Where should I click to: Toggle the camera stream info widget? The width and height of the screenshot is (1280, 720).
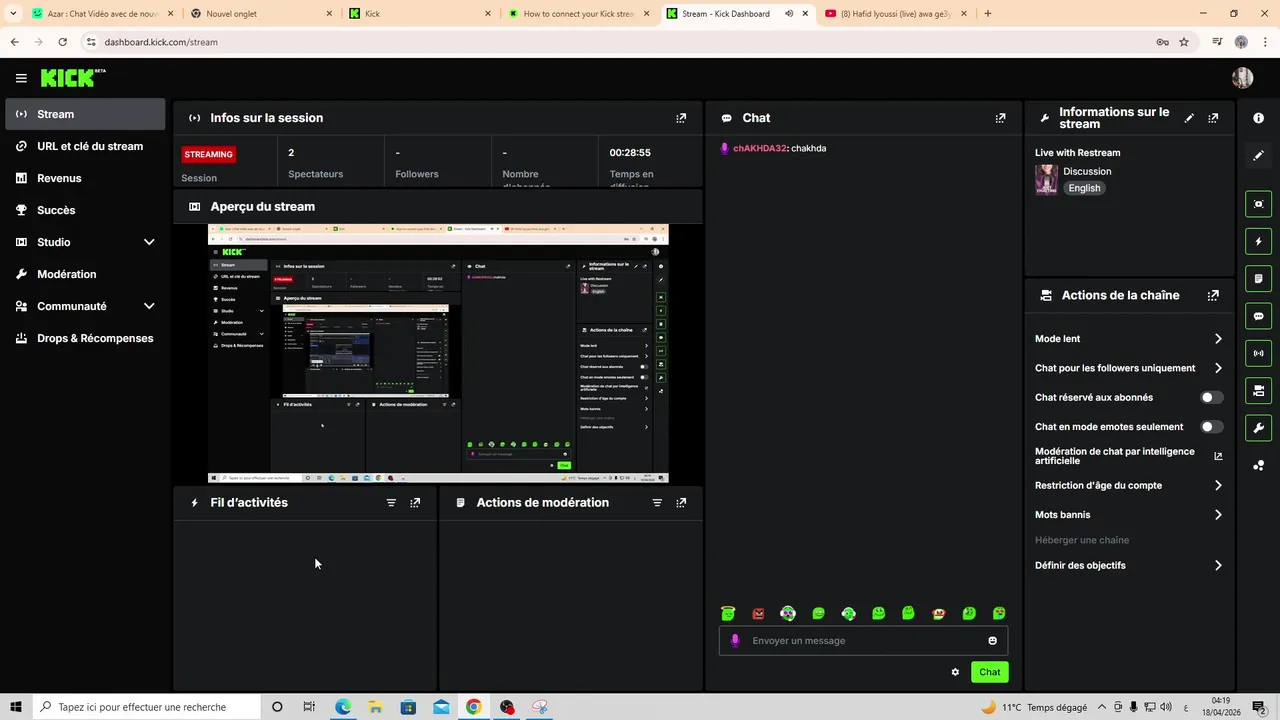pyautogui.click(x=1258, y=390)
